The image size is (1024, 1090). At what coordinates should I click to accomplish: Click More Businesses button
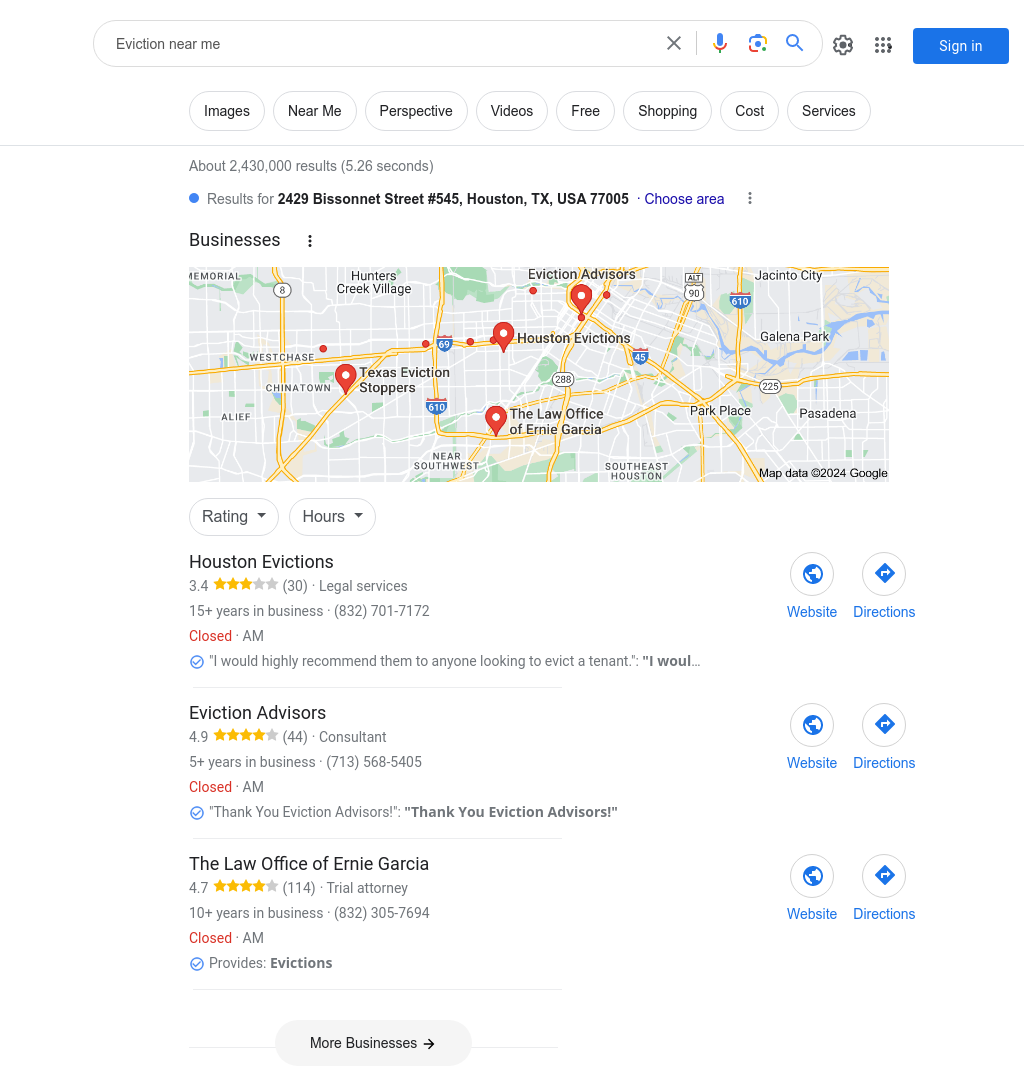[373, 1043]
